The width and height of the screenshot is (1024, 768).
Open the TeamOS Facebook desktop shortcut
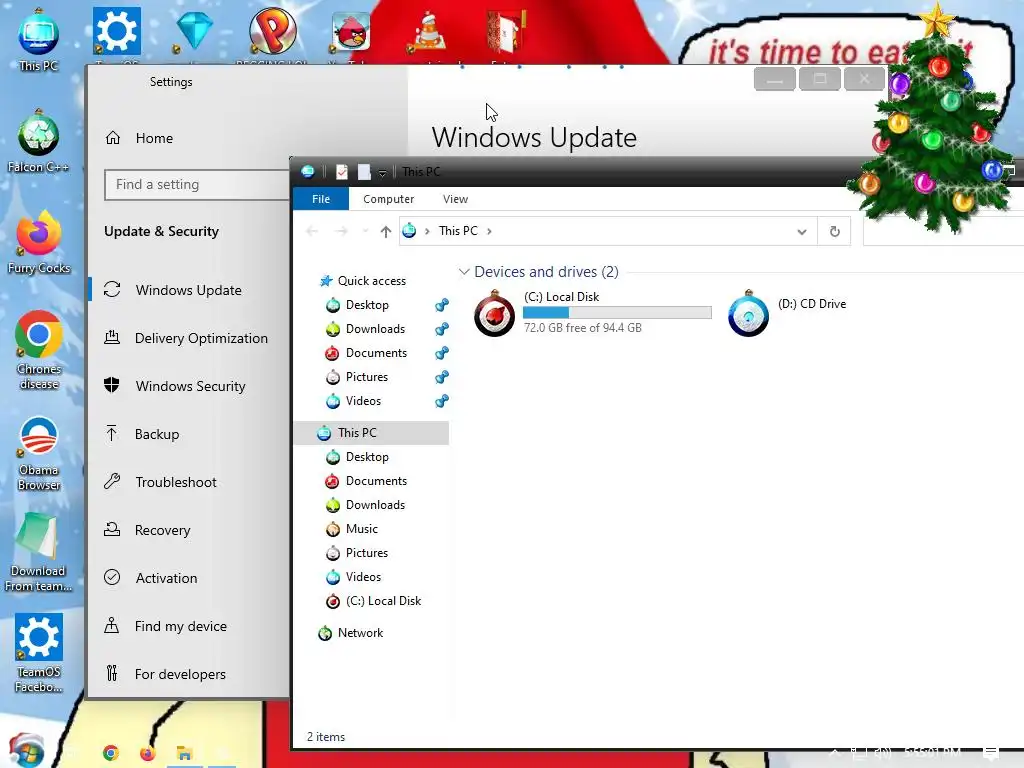click(38, 652)
